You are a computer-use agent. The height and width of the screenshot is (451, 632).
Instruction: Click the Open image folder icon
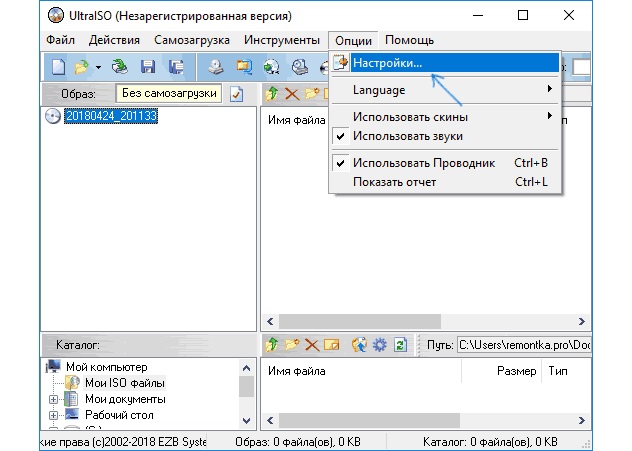[82, 67]
